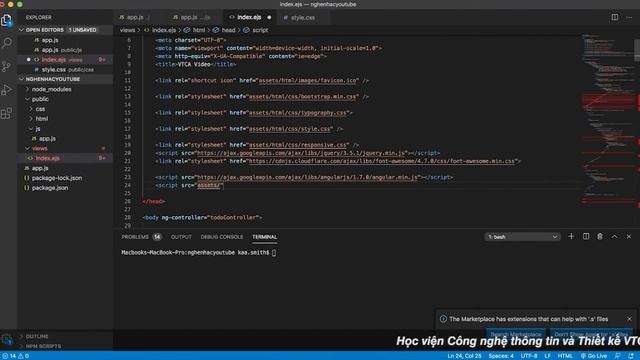Image resolution: width=640 pixels, height=360 pixels.
Task: Click the html breadcrumb item
Action: pos(199,30)
